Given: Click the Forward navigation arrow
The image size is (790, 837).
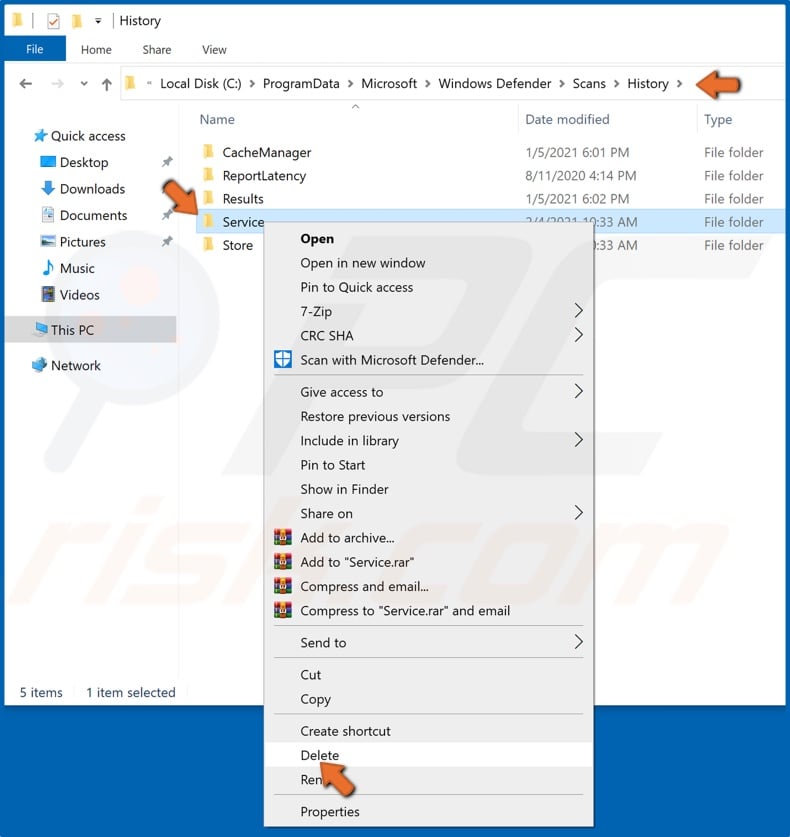Looking at the screenshot, I should point(57,84).
